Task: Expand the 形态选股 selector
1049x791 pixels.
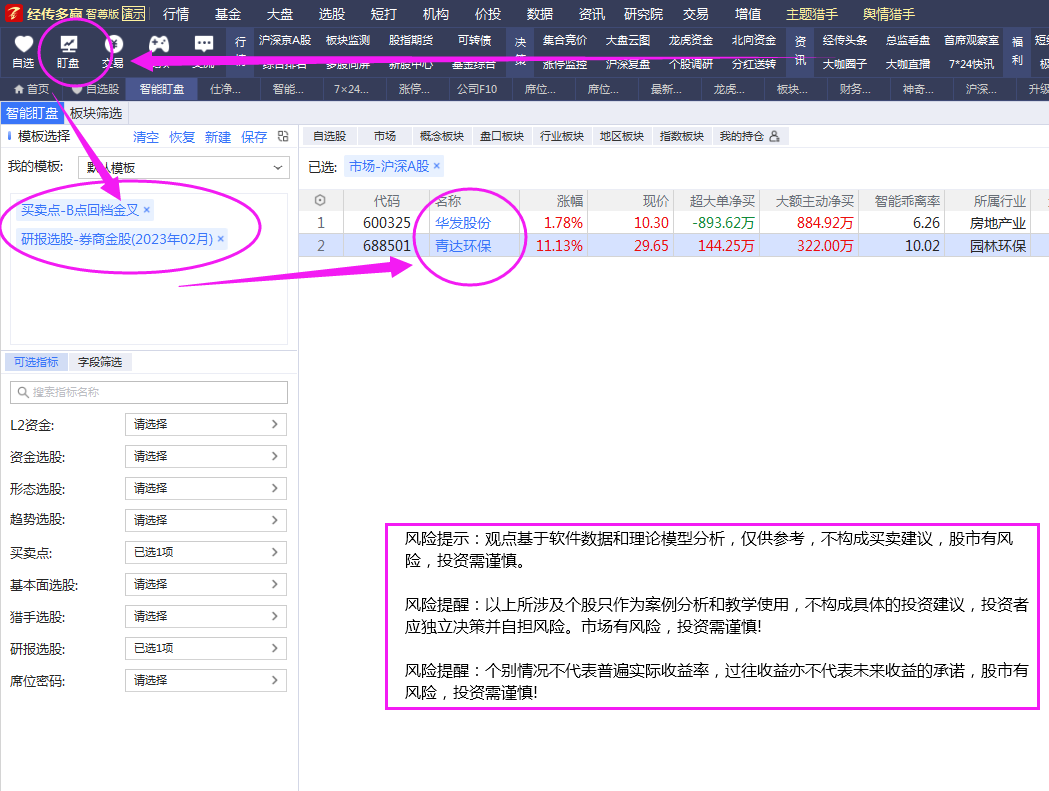Action: click(x=206, y=489)
